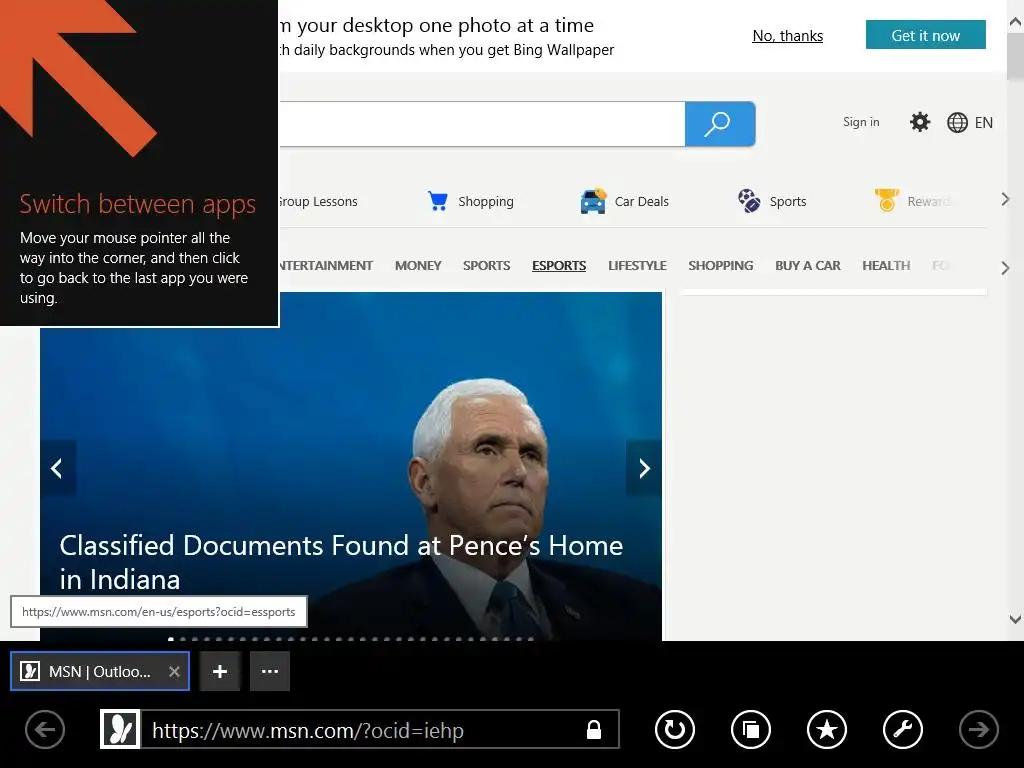Viewport: 1024px width, 768px height.
Task: Open the BUY A CAR category
Action: click(x=808, y=266)
